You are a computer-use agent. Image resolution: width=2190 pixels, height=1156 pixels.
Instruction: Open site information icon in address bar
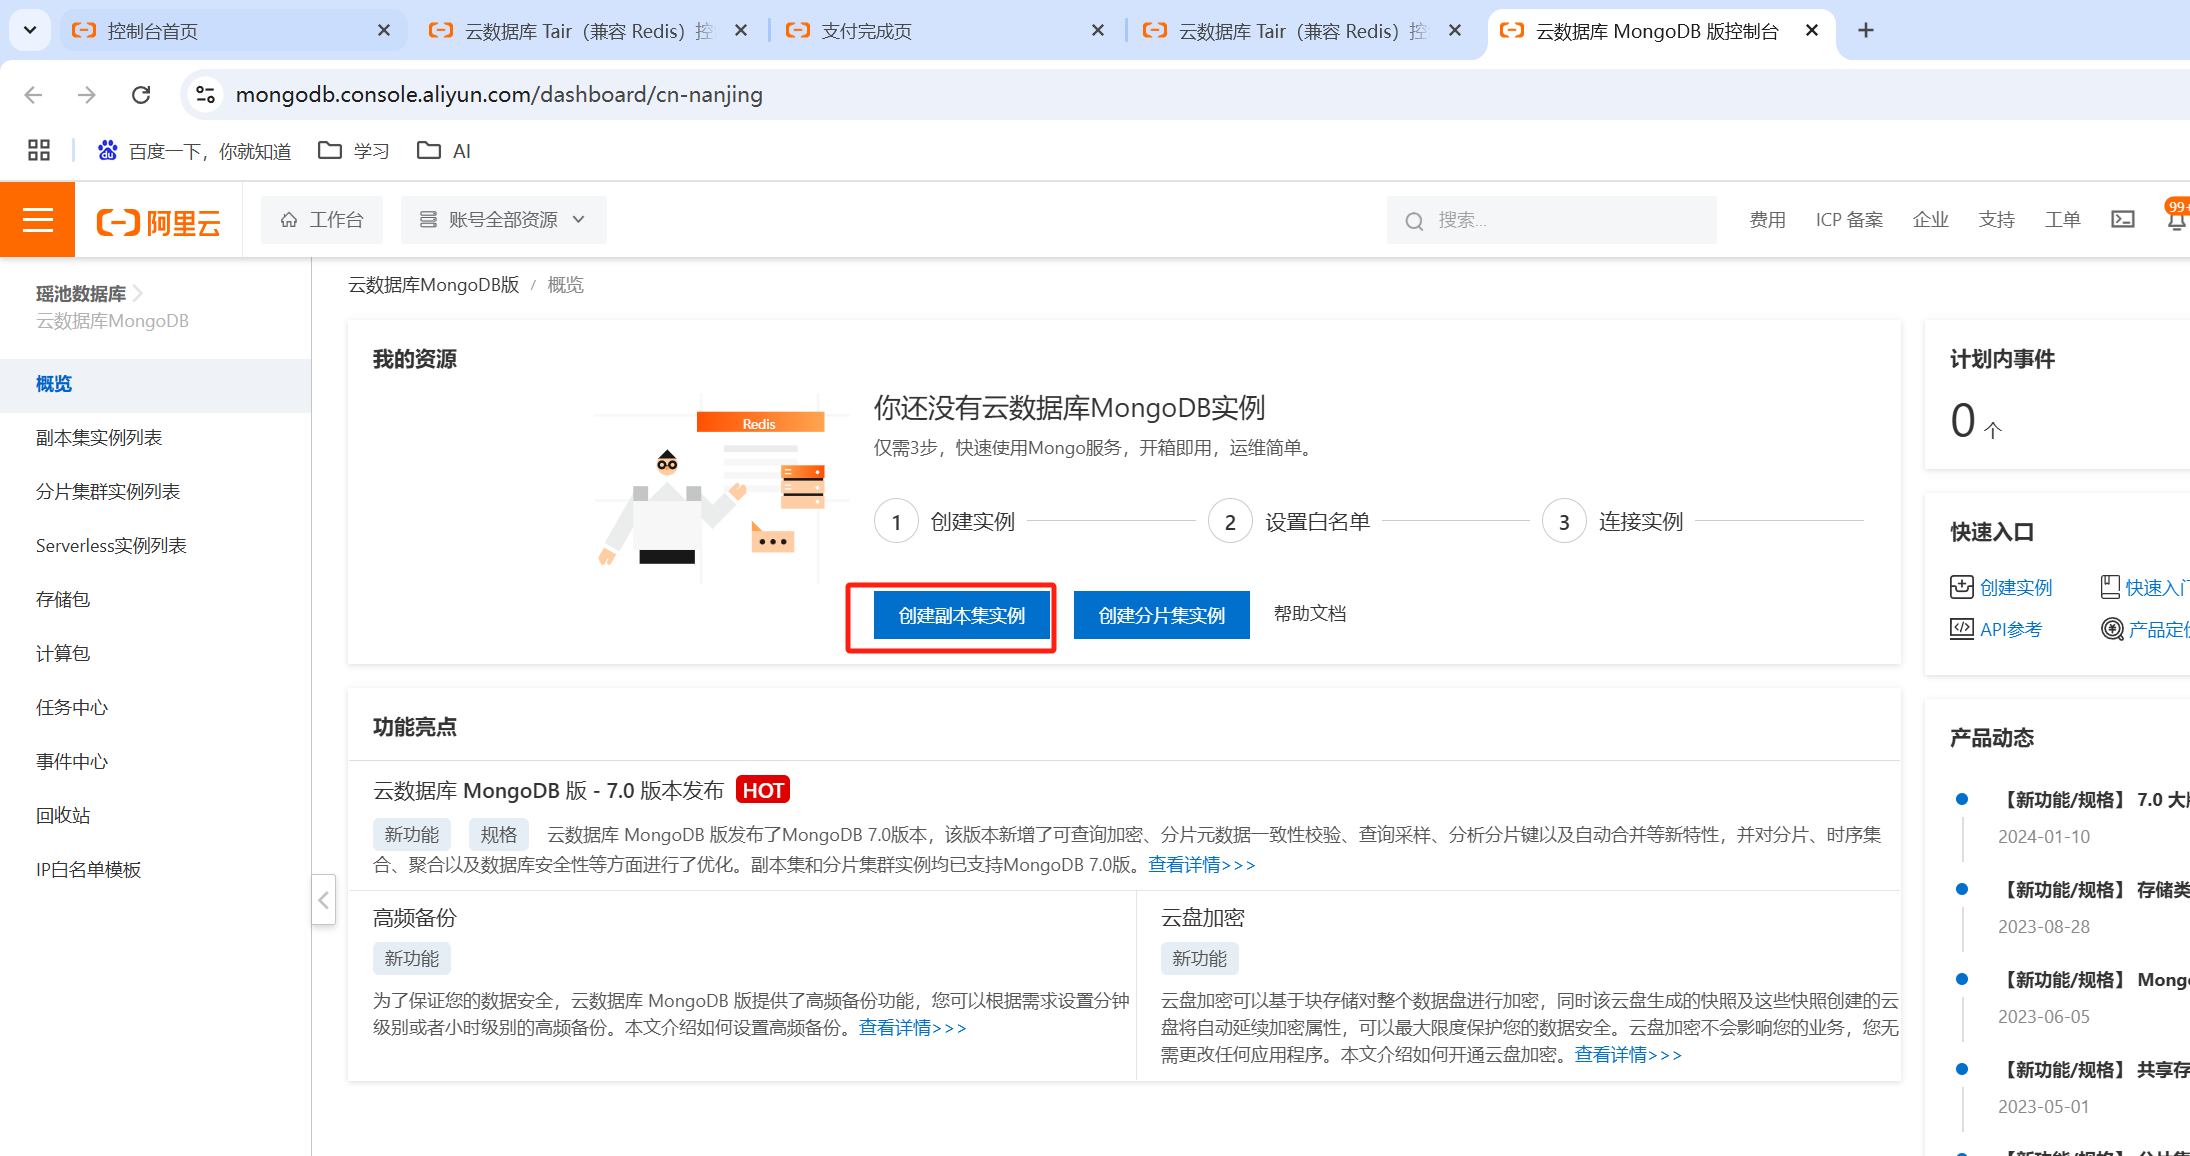[205, 94]
